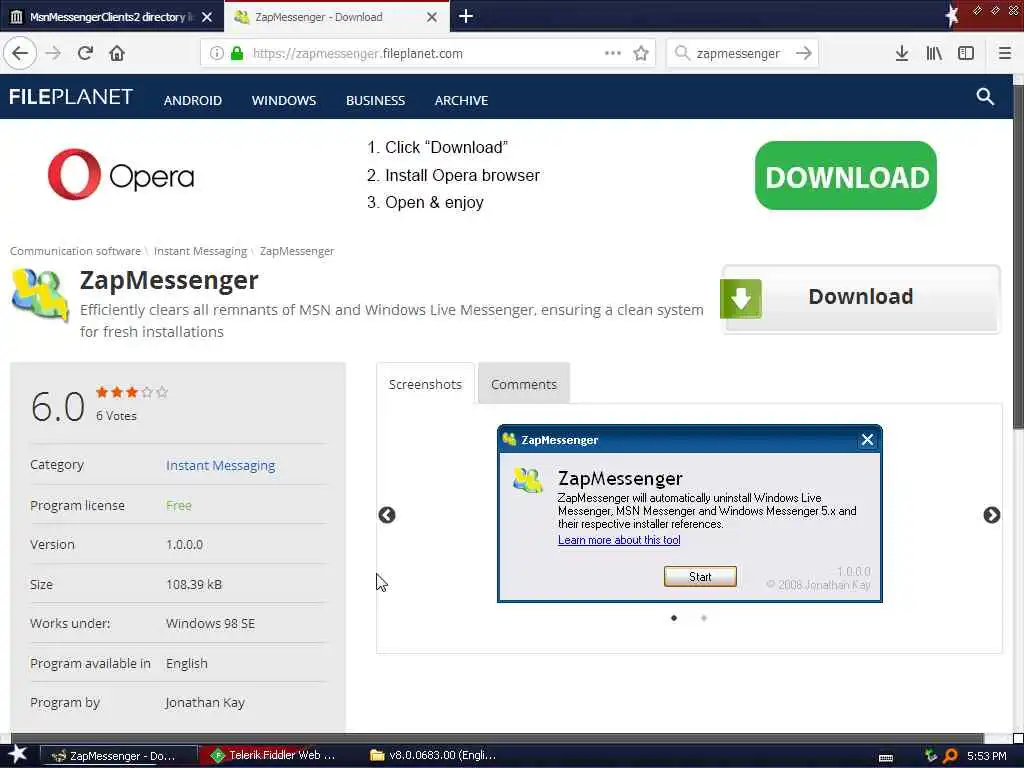Image resolution: width=1024 pixels, height=768 pixels.
Task: Open the BUSINESS menu item
Action: coord(376,101)
